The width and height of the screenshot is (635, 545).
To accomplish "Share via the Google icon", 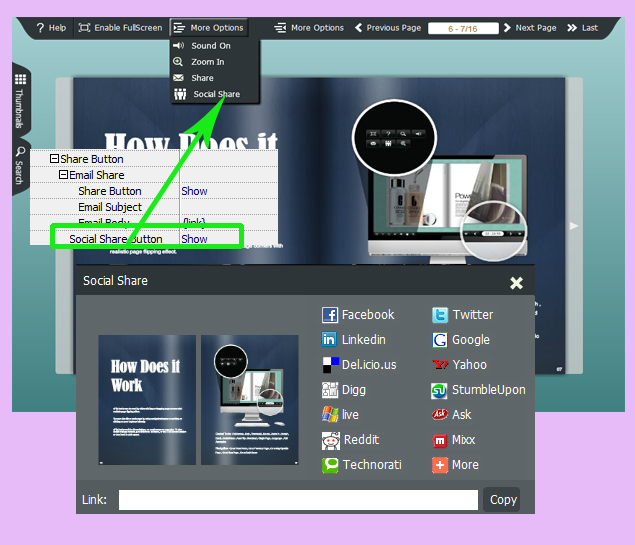I will point(440,340).
